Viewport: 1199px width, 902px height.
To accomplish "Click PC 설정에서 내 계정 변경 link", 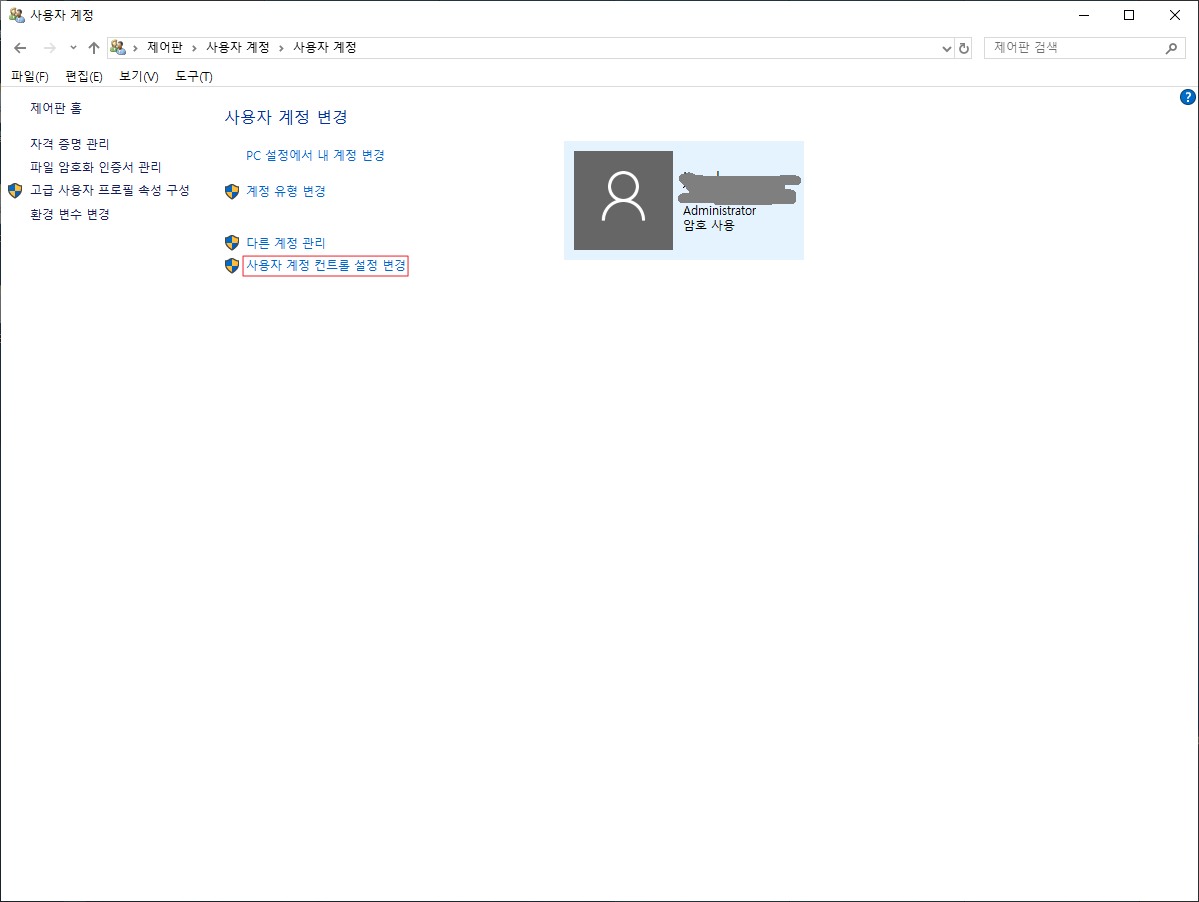I will (x=315, y=155).
